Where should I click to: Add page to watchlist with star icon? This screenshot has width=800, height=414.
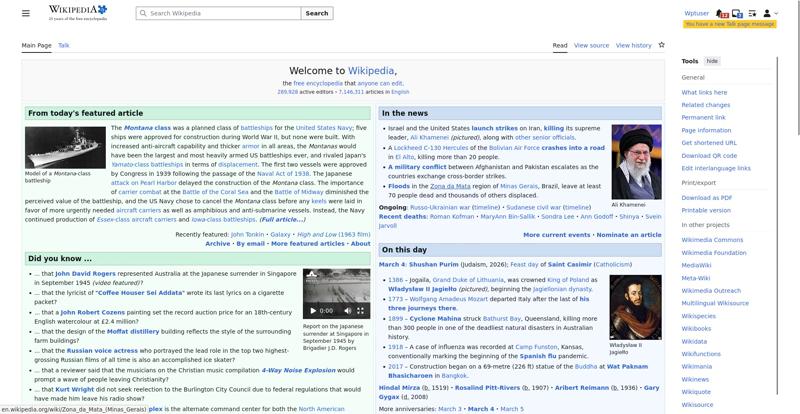[x=661, y=45]
